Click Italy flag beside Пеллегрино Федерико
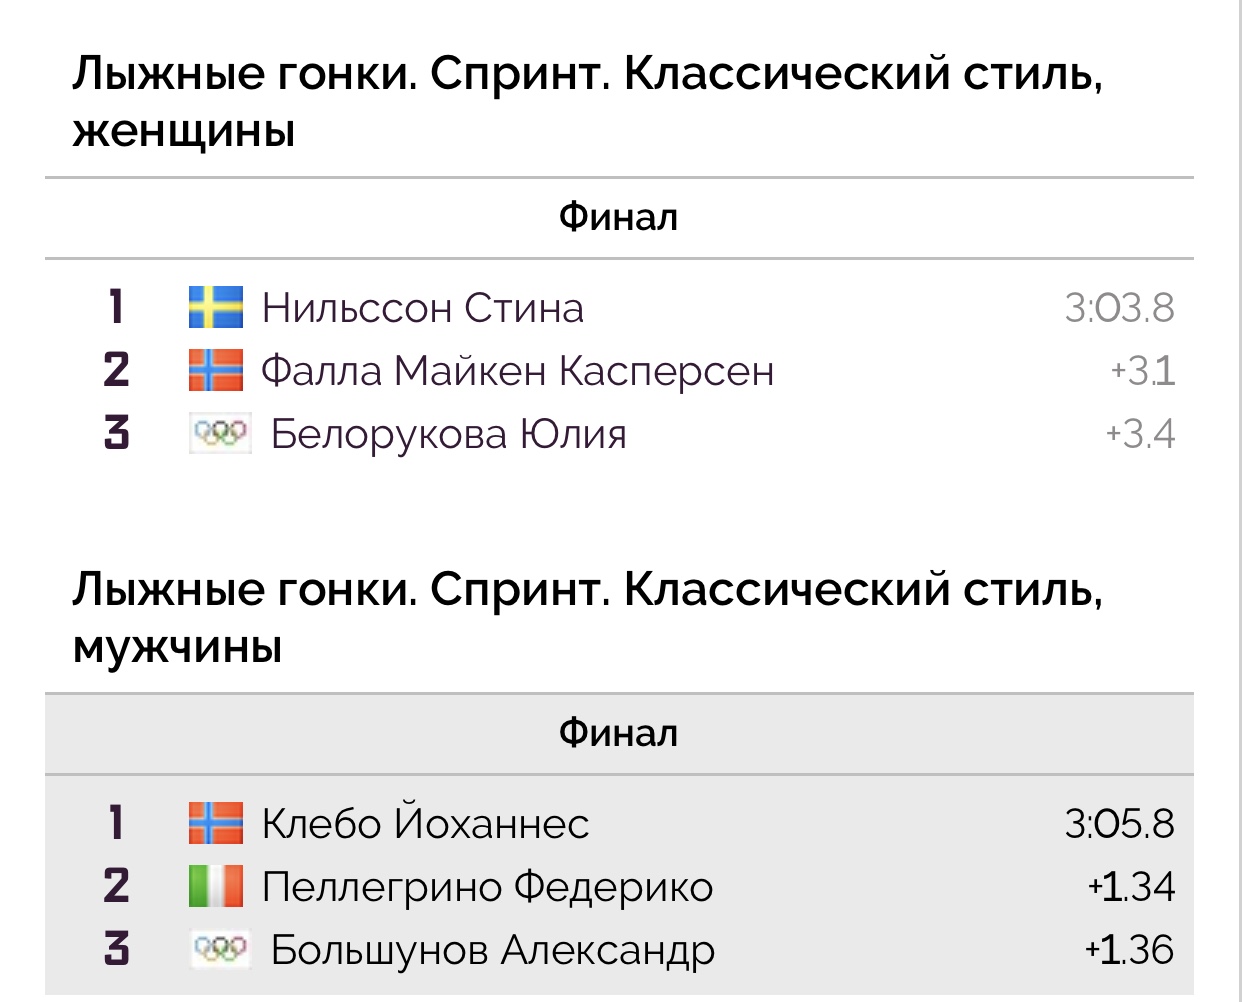 point(216,886)
